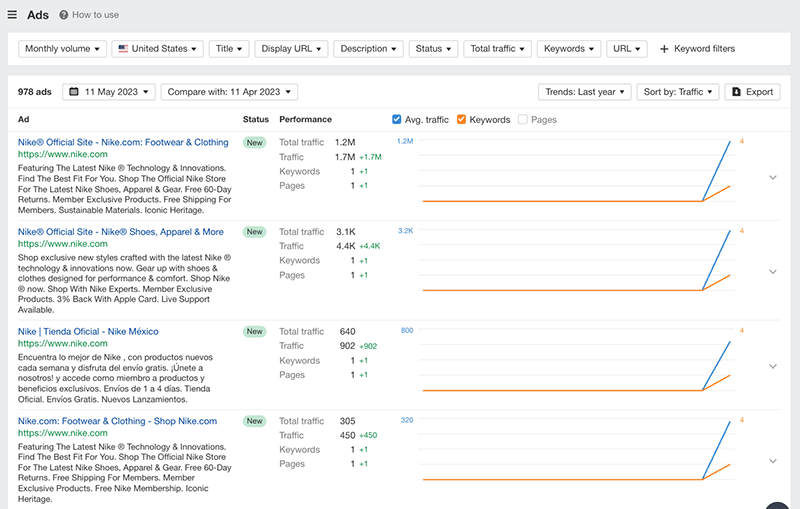Viewport: 800px width, 509px height.
Task: Expand the Nike México ad row
Action: click(773, 366)
